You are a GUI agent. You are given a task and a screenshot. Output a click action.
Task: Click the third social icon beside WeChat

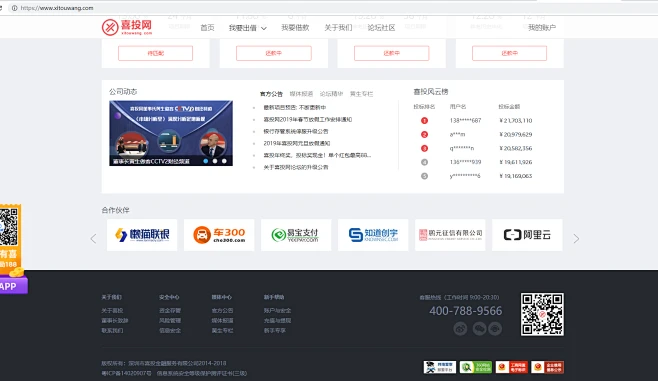495,329
